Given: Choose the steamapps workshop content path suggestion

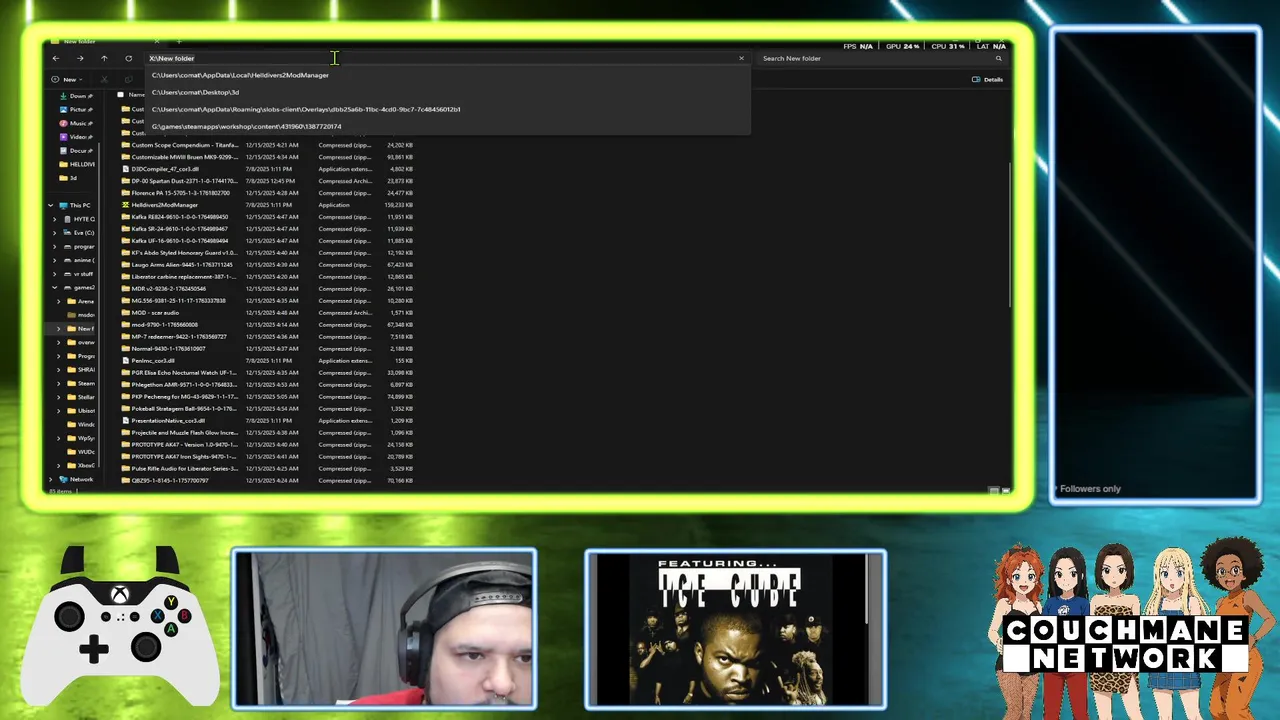Looking at the screenshot, I should pyautogui.click(x=448, y=127).
